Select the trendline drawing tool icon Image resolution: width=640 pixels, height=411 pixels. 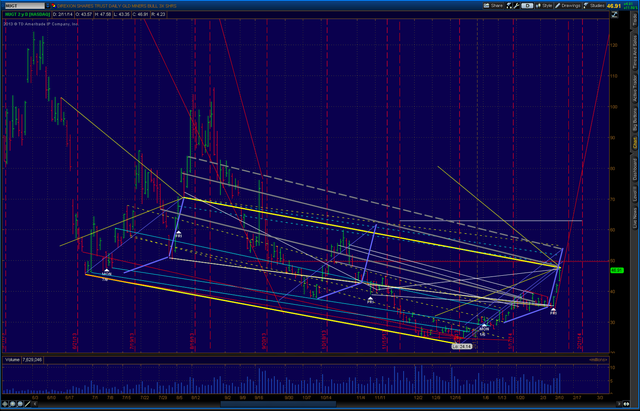[28, 404]
